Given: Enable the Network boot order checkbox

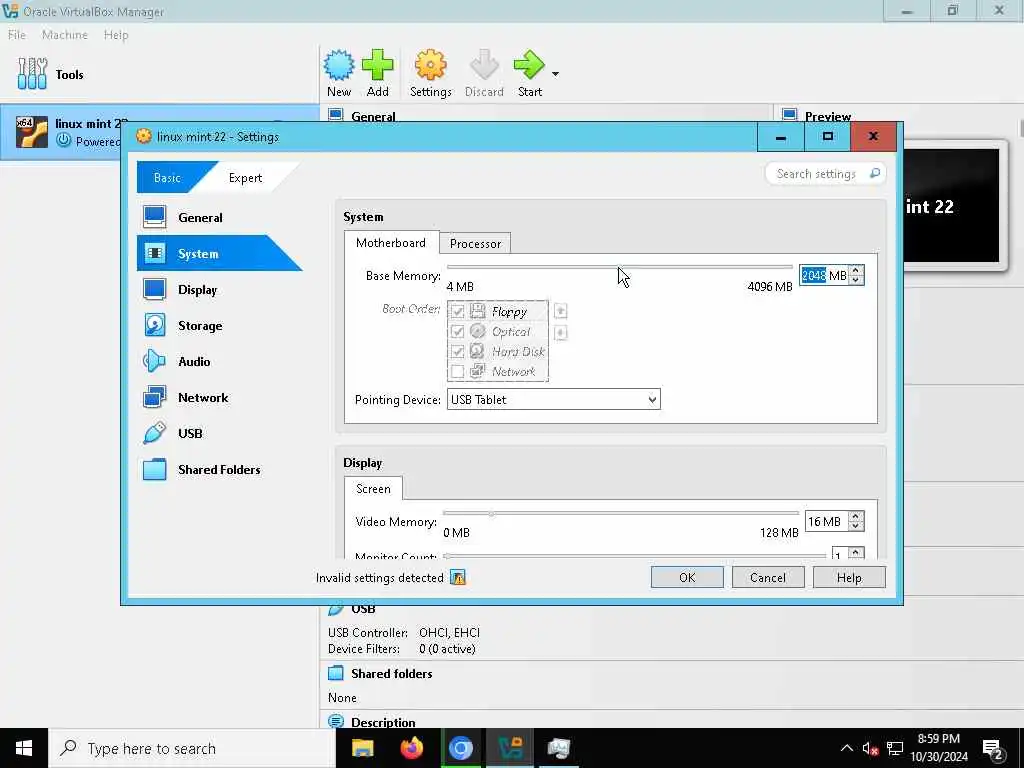Looking at the screenshot, I should click(x=458, y=372).
